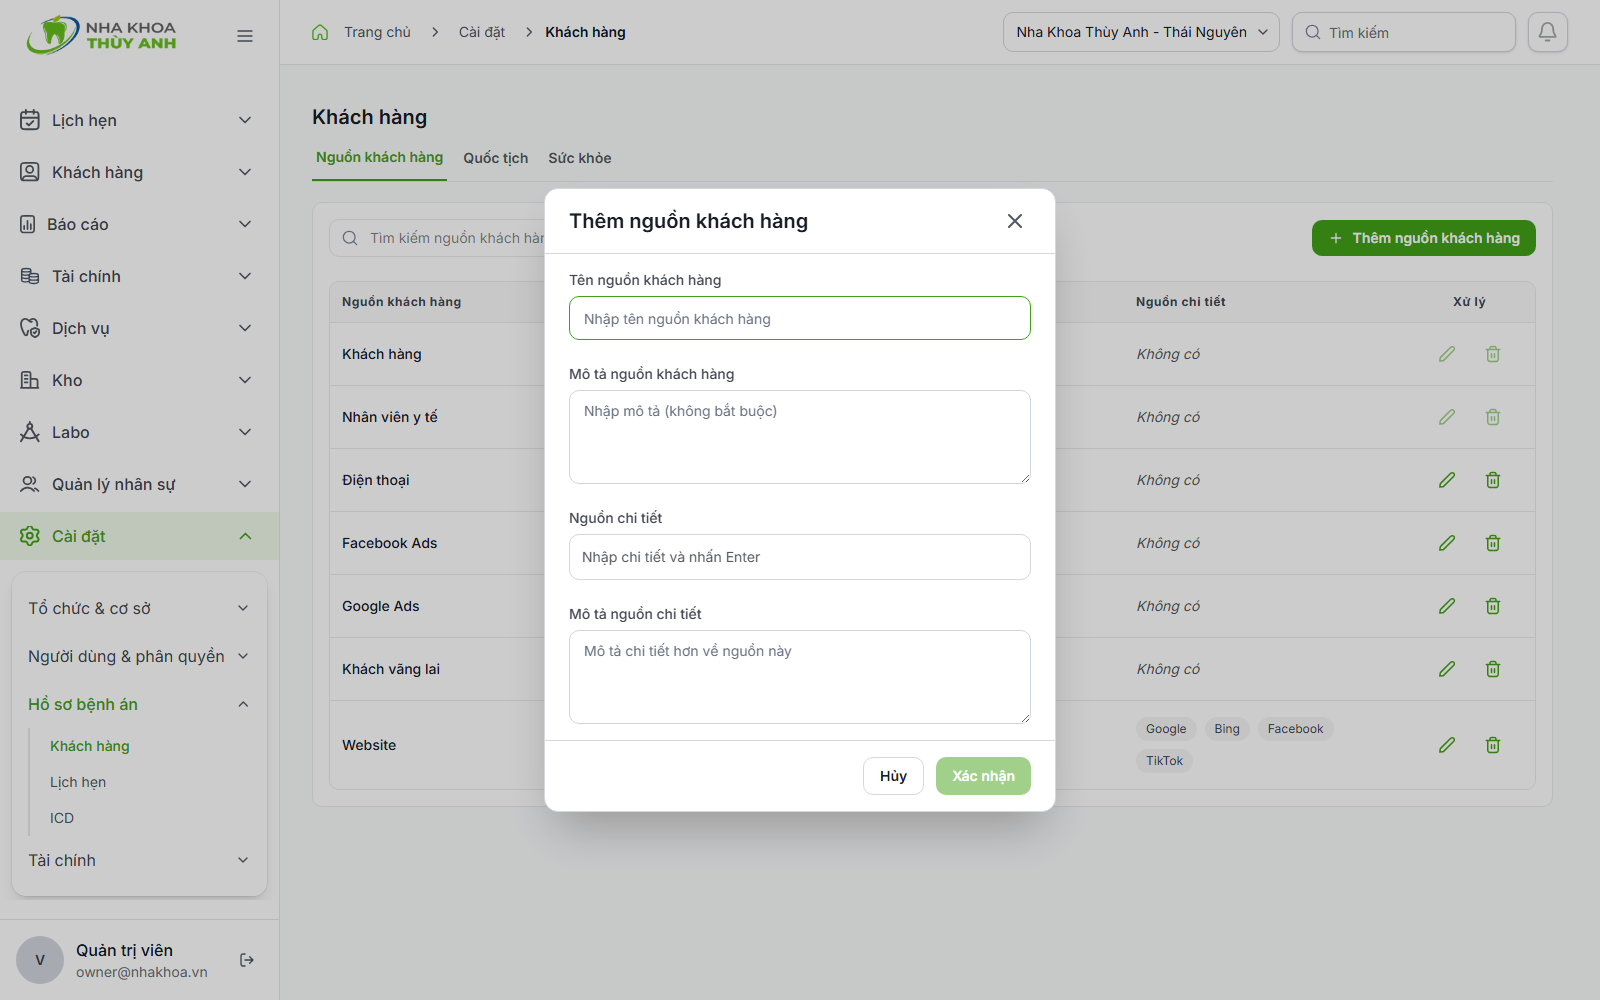Viewport: 1600px width, 1000px height.
Task: Edit the Điện thoại row
Action: (1447, 480)
